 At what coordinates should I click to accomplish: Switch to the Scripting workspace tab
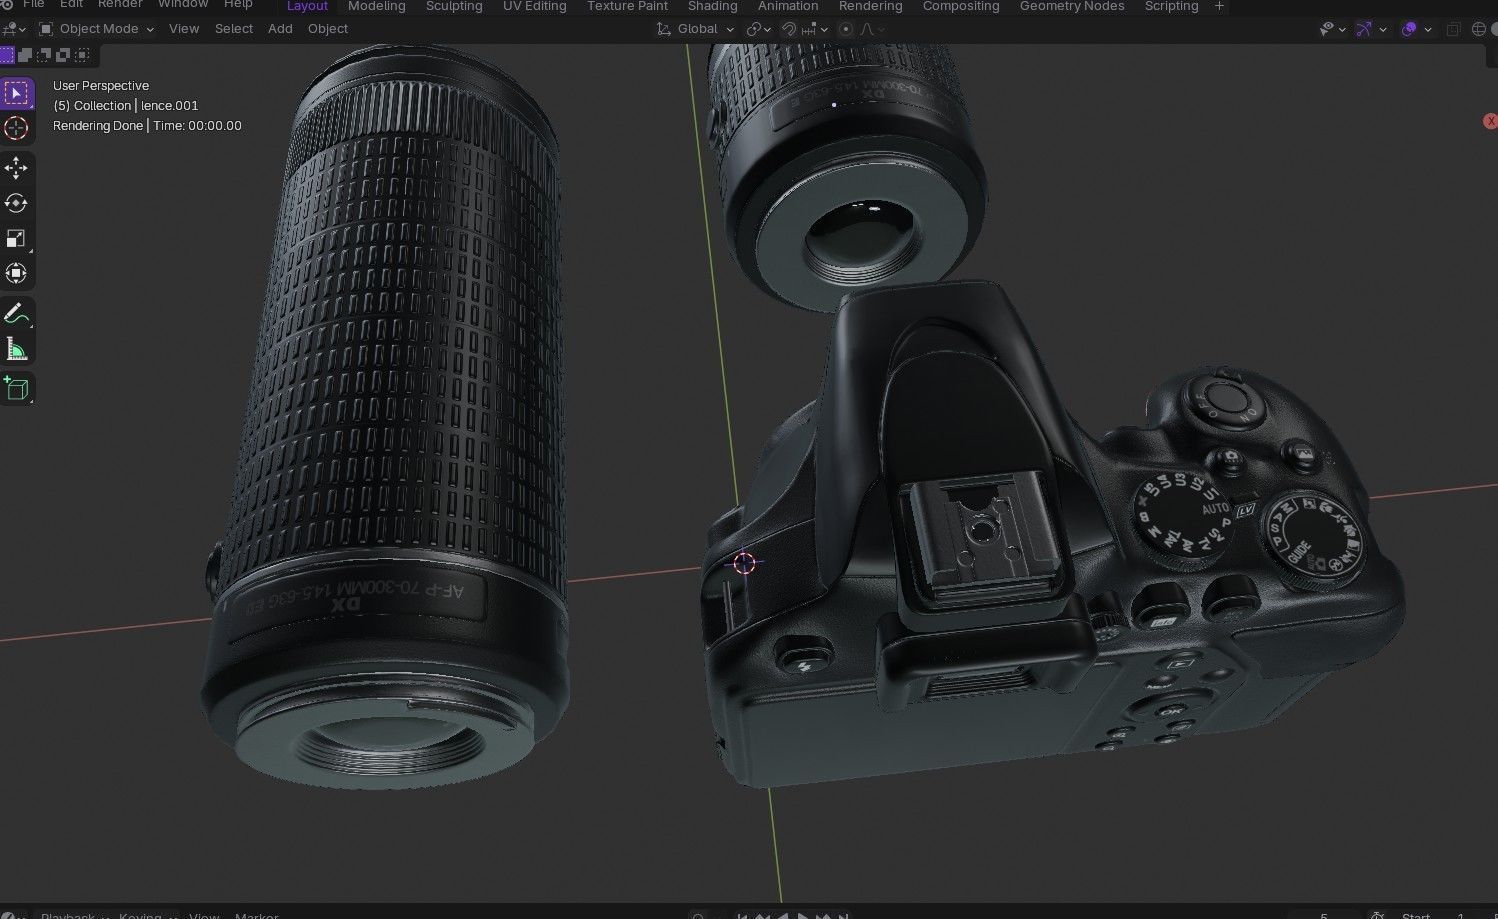[1171, 6]
